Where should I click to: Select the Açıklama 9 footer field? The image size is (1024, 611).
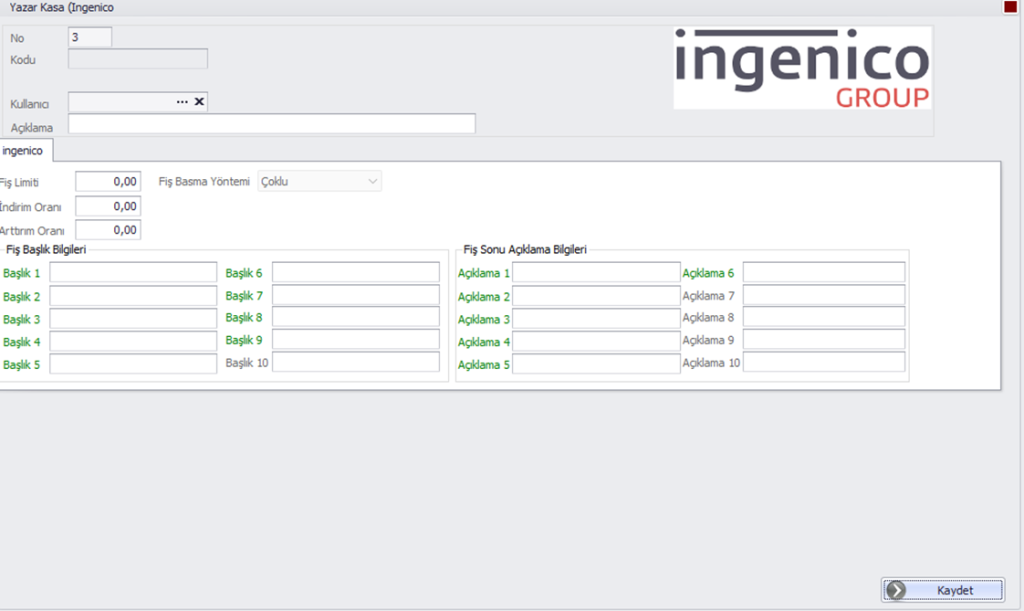point(824,339)
